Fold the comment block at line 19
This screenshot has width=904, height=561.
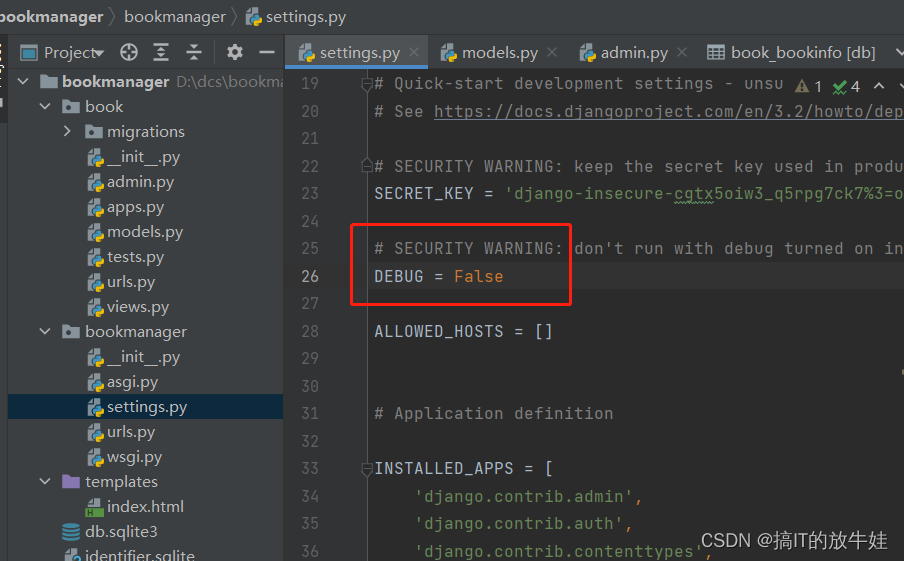click(x=367, y=85)
